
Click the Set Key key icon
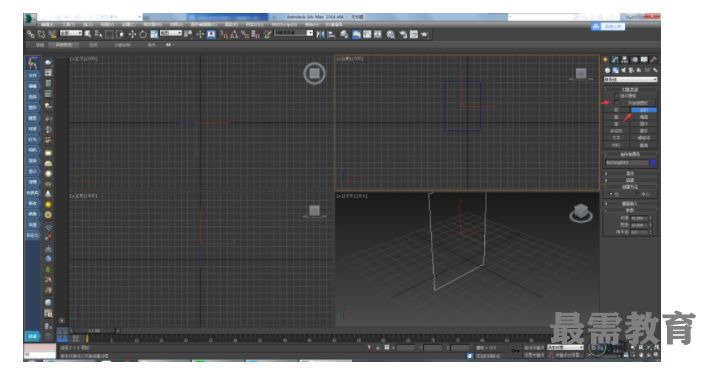[x=516, y=351]
